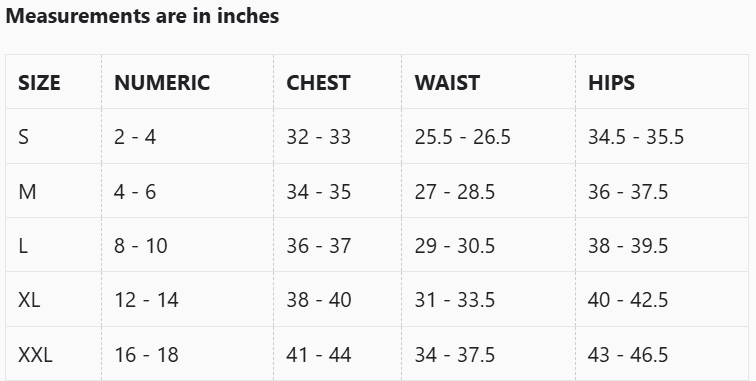Click the Measurements are in inches heading
The image size is (756, 381).
[142, 15]
